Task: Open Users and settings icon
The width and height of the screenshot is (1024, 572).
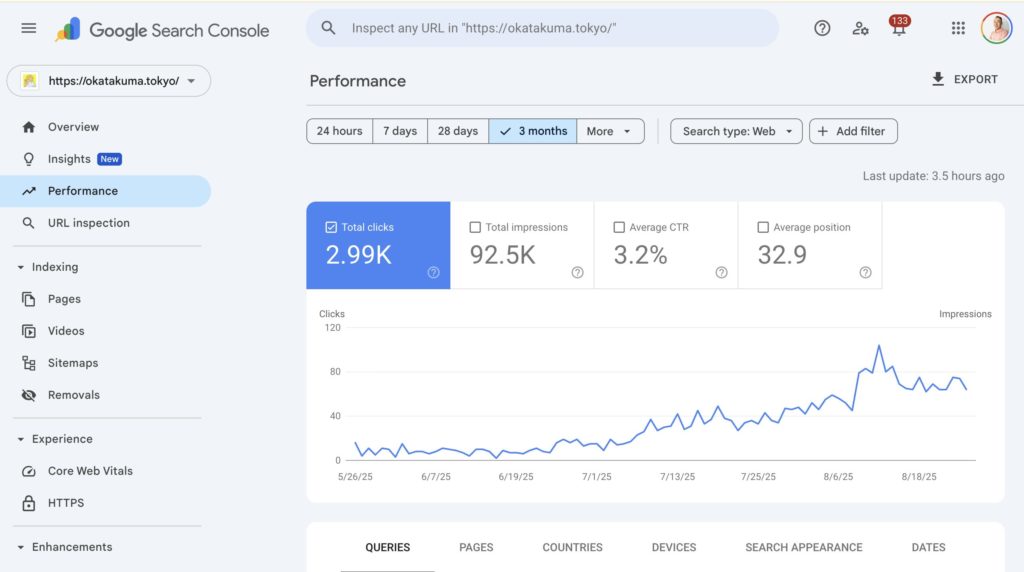Action: click(860, 28)
